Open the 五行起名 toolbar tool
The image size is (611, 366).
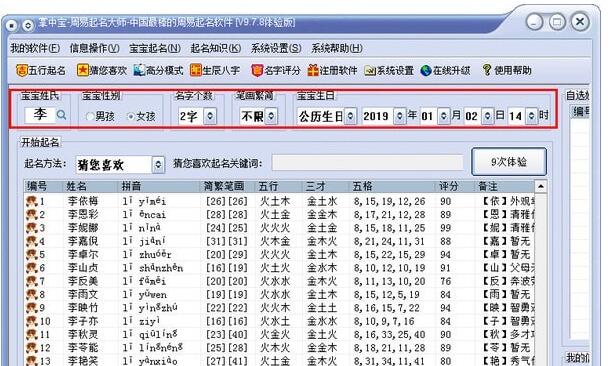[x=41, y=71]
